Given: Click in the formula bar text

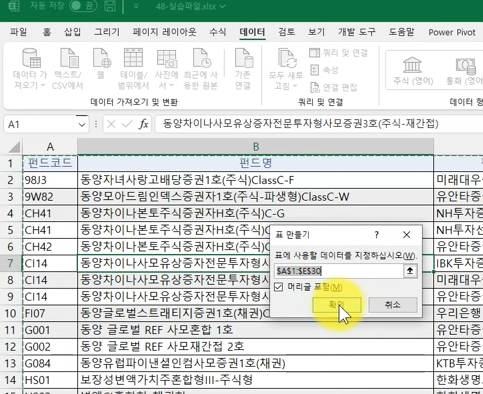Looking at the screenshot, I should tap(300, 124).
